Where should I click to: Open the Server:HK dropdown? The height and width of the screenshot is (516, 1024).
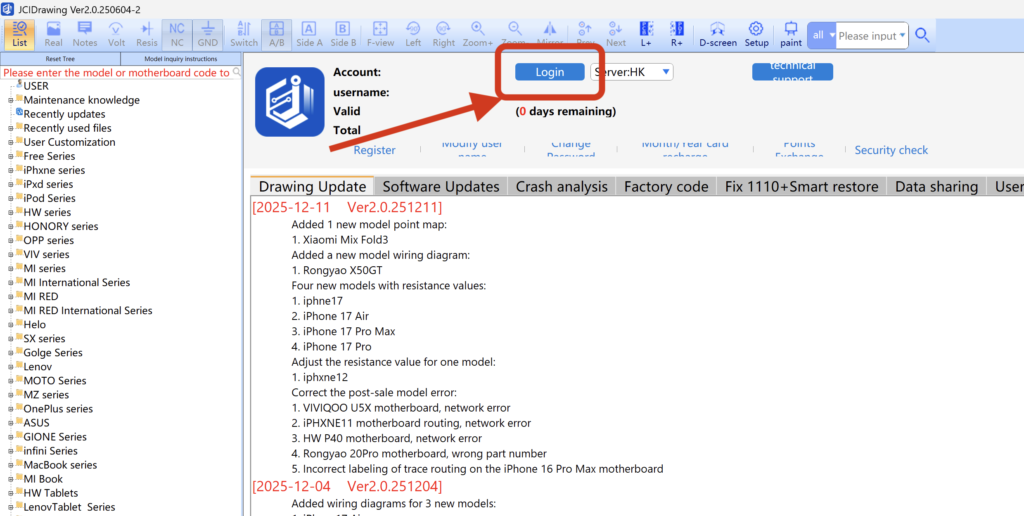click(x=632, y=72)
